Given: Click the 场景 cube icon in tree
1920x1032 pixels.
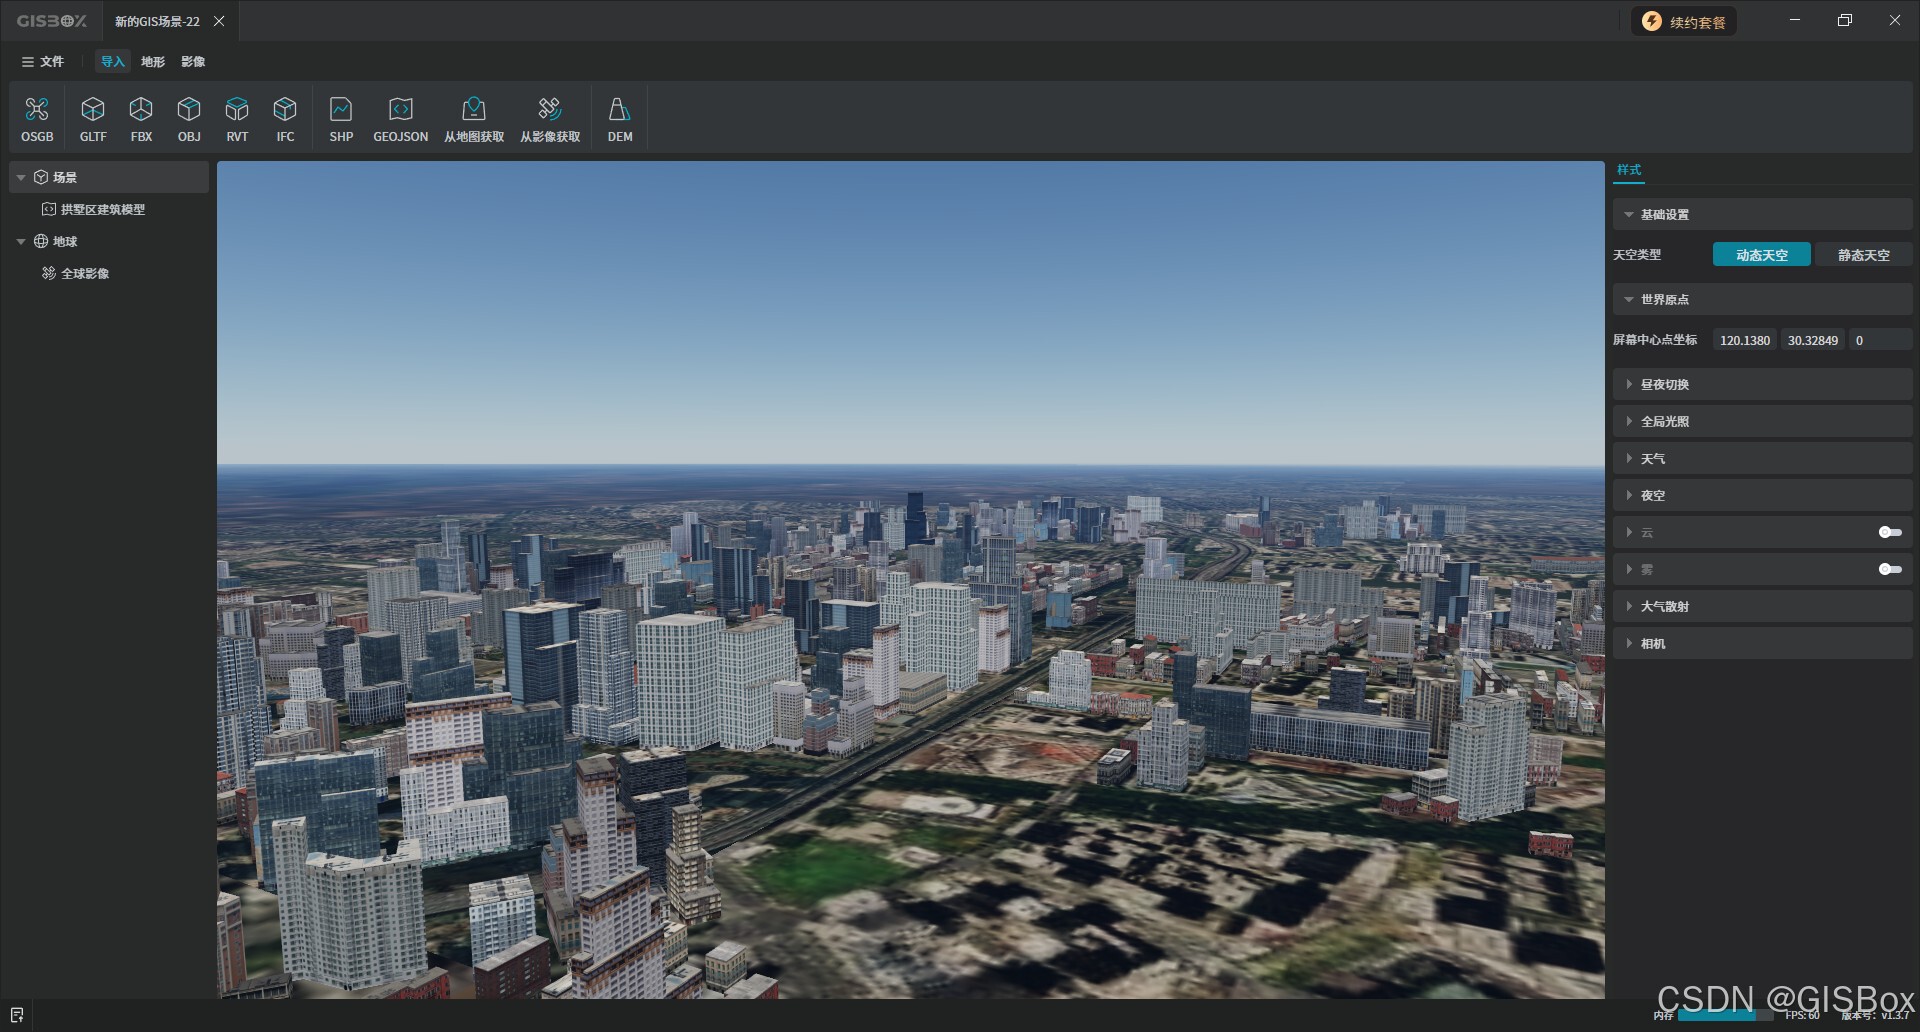Looking at the screenshot, I should click(41, 177).
